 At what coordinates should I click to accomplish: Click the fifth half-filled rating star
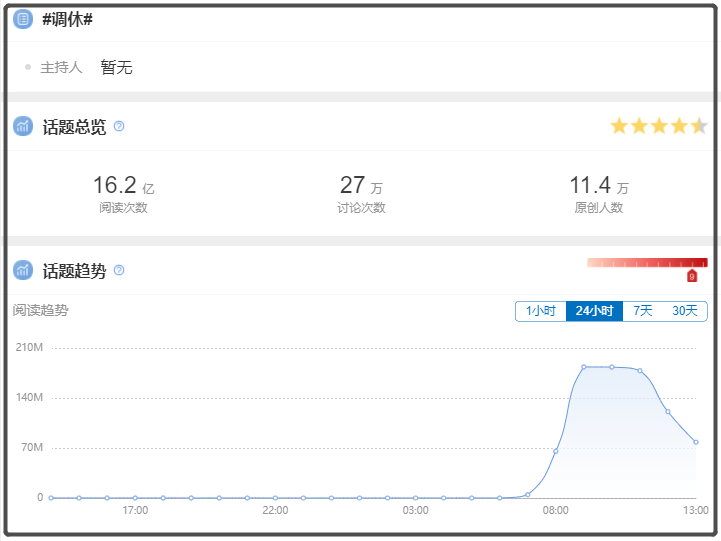(699, 126)
